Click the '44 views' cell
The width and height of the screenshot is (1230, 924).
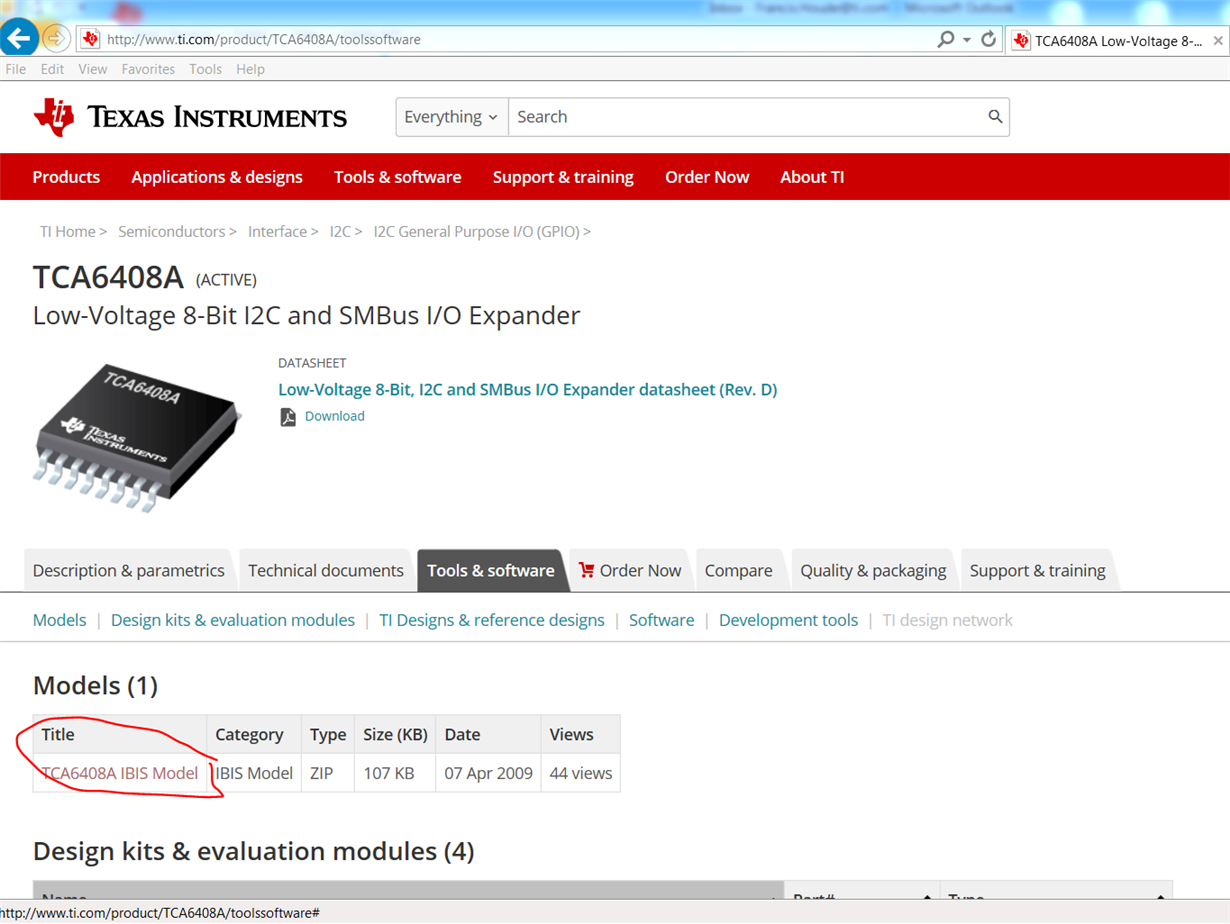[x=581, y=773]
